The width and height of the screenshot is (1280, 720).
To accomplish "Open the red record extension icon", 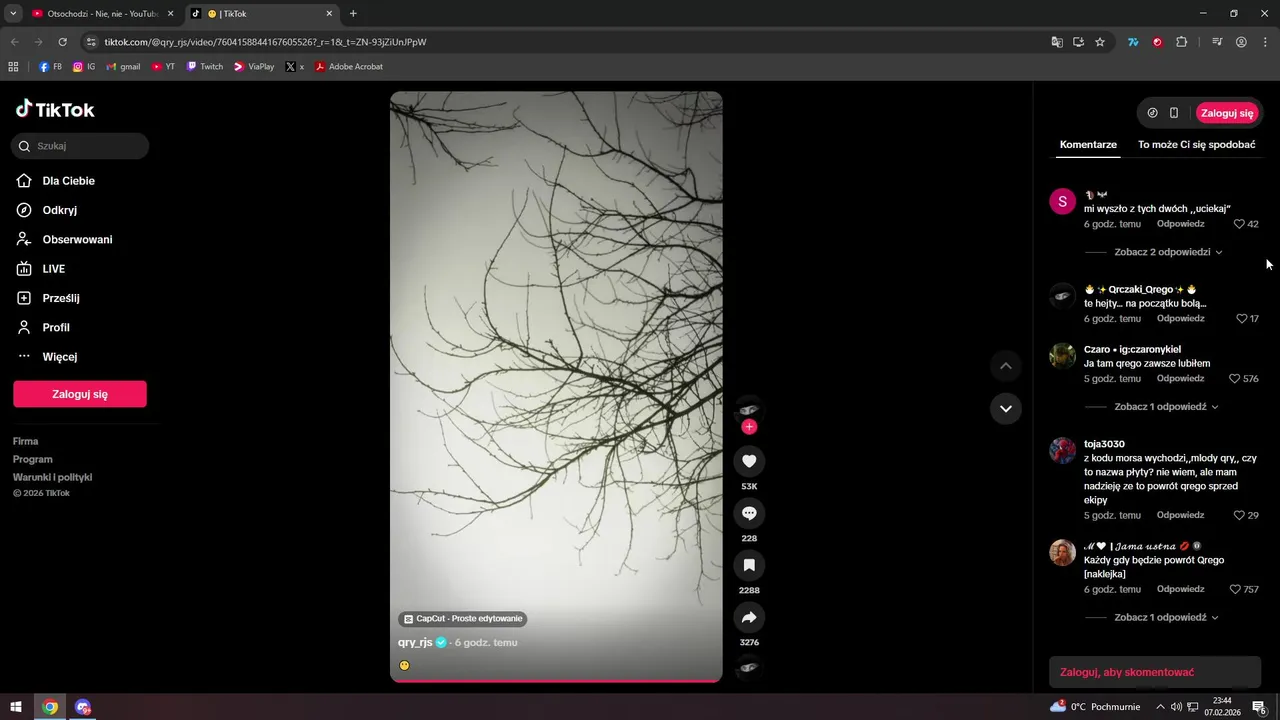I will (1157, 42).
